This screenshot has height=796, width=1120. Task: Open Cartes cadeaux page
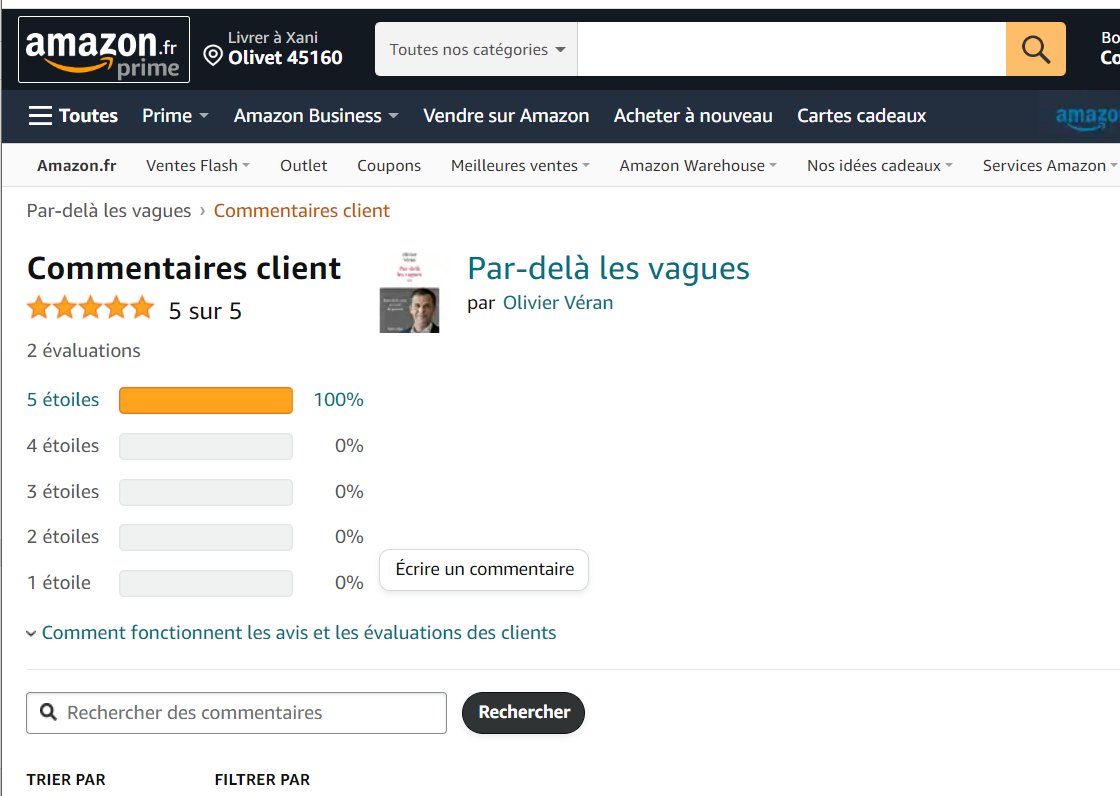click(x=861, y=116)
